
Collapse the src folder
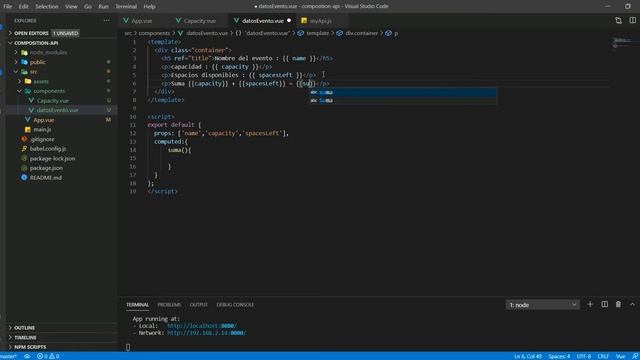tap(33, 72)
